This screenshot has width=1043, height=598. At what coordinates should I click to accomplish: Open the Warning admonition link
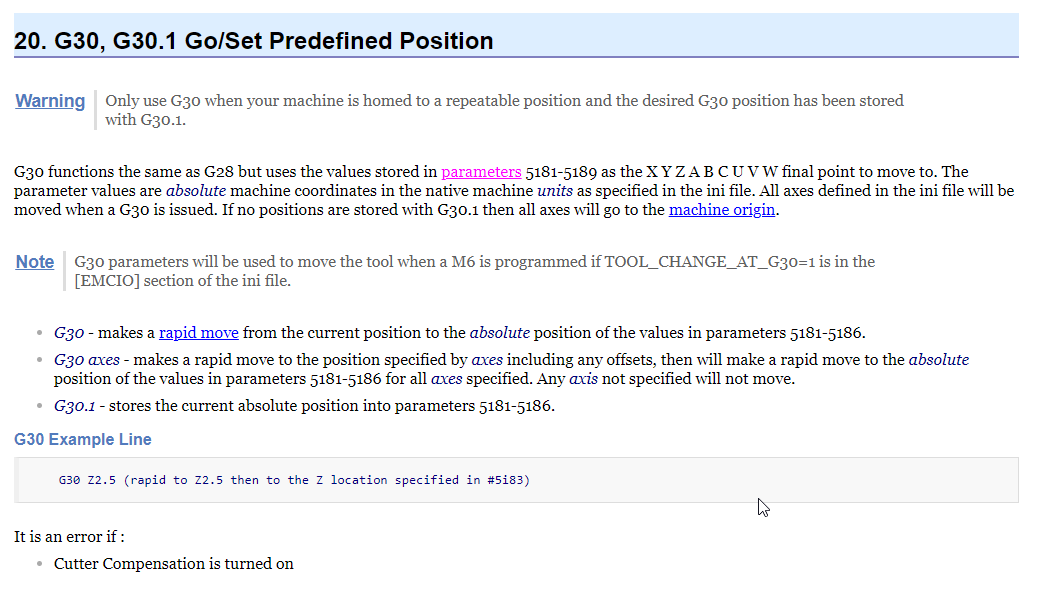[50, 100]
